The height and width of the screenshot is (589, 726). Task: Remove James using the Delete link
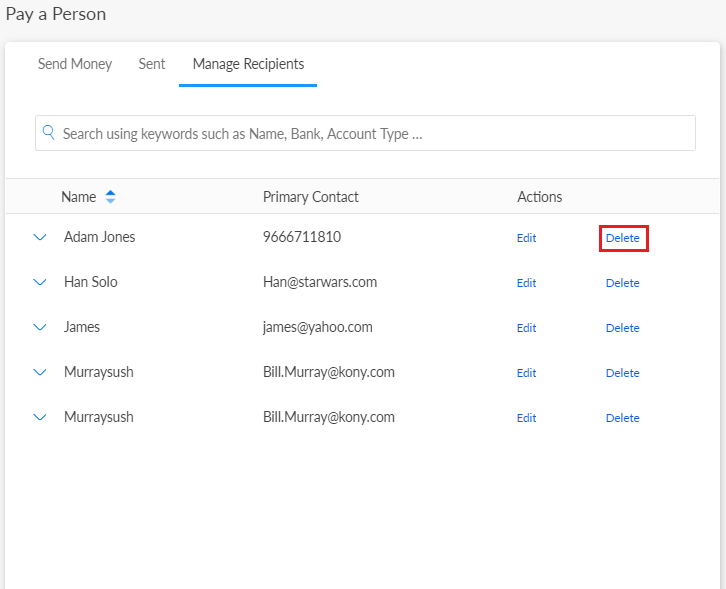tap(622, 328)
